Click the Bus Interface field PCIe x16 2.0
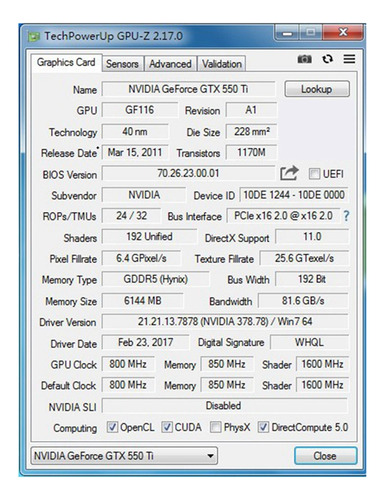 pyautogui.click(x=283, y=216)
